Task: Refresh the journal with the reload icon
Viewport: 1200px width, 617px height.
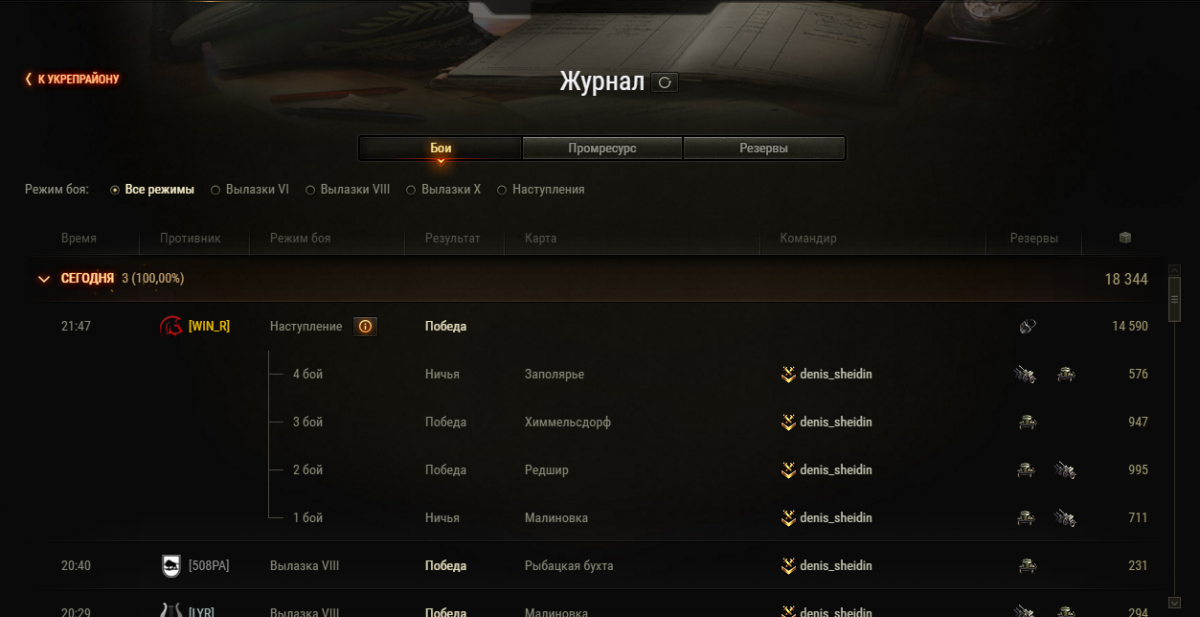Action: click(664, 82)
